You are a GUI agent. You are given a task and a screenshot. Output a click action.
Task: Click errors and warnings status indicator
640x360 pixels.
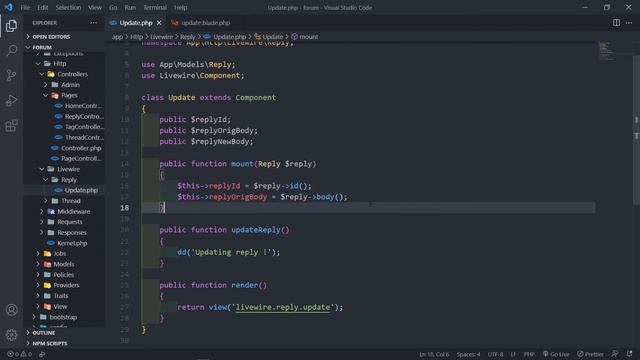coord(20,354)
